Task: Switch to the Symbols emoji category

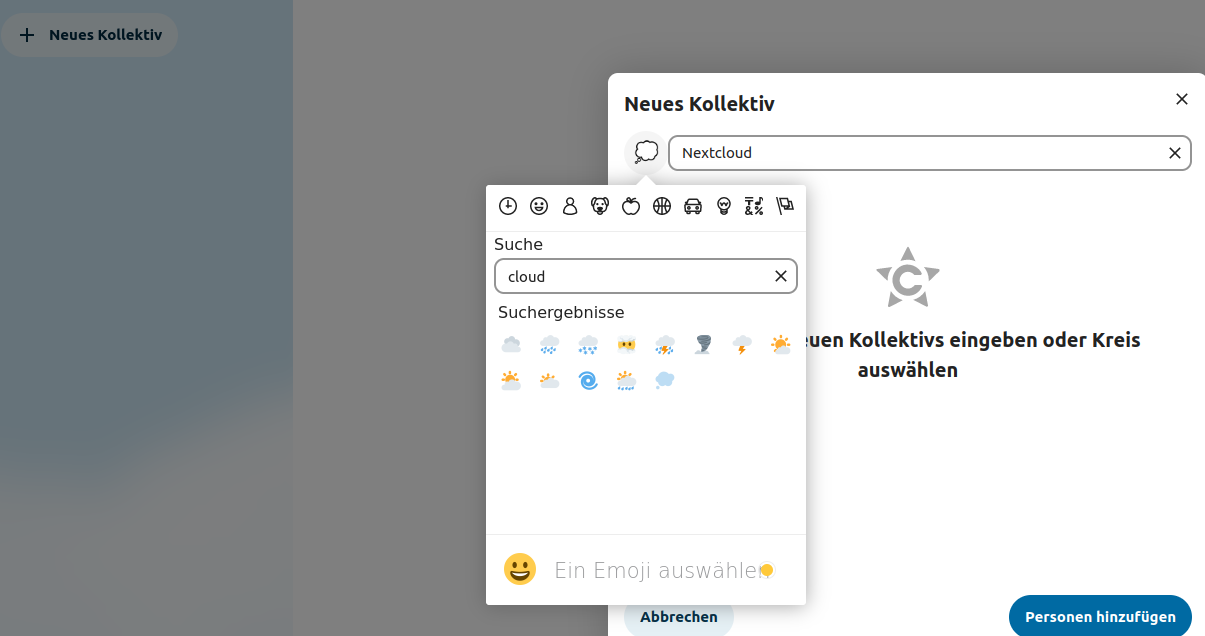Action: point(754,206)
